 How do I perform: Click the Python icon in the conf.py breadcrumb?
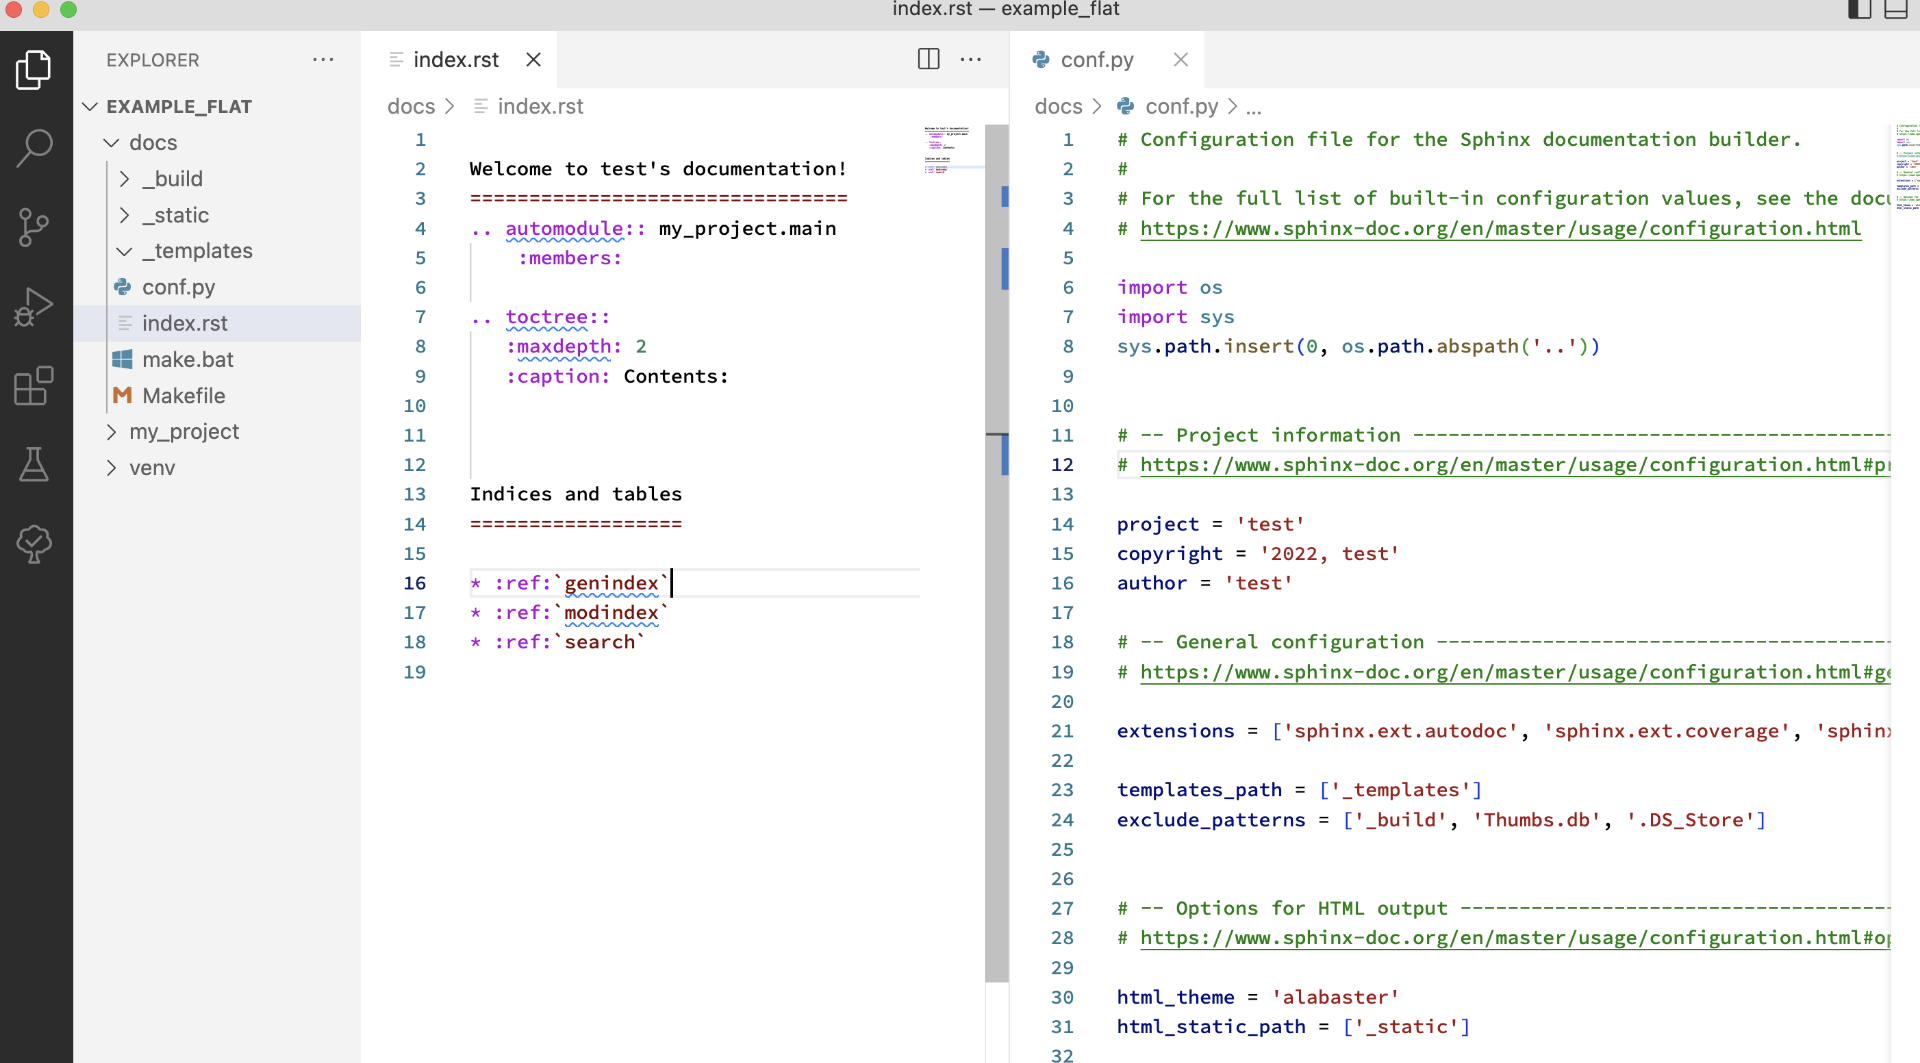[1126, 106]
